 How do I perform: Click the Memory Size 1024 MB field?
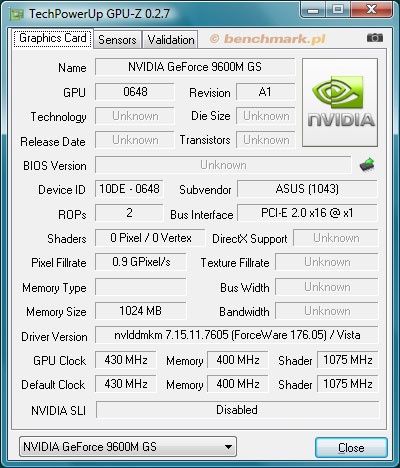140,311
